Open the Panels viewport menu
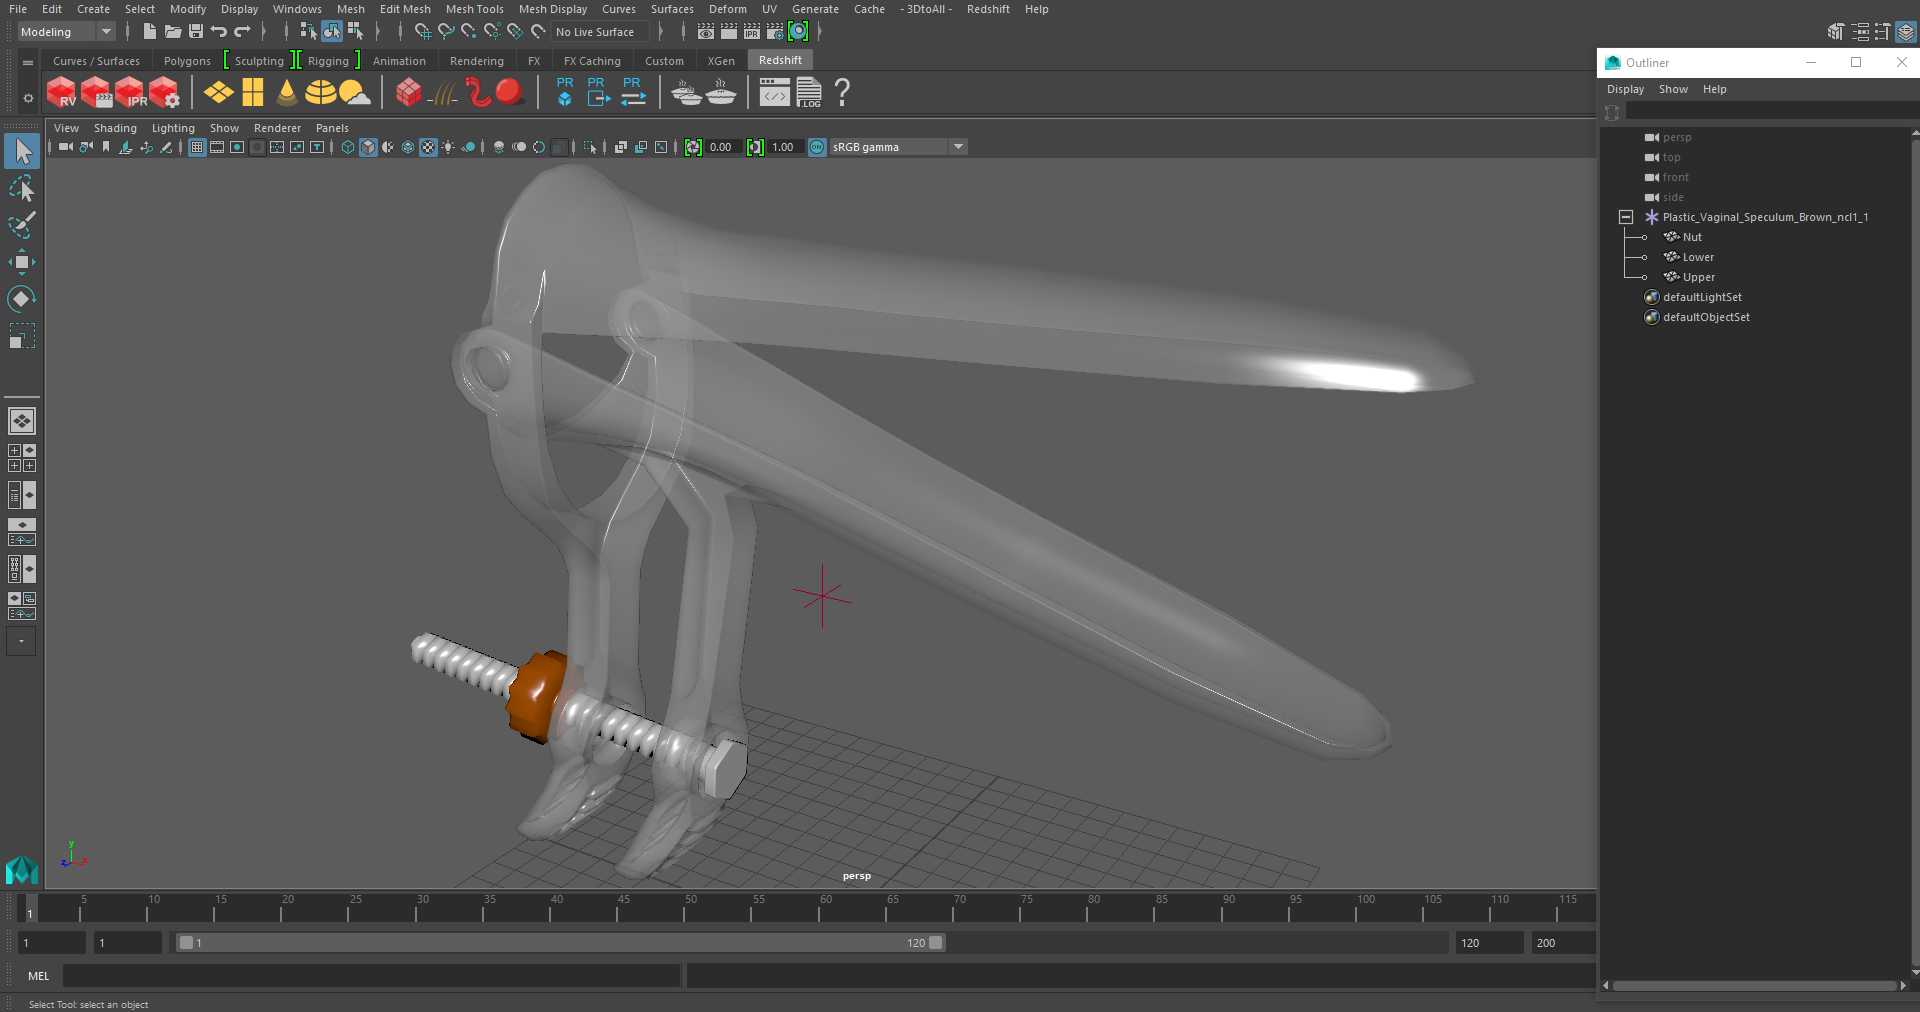This screenshot has height=1012, width=1920. 332,128
